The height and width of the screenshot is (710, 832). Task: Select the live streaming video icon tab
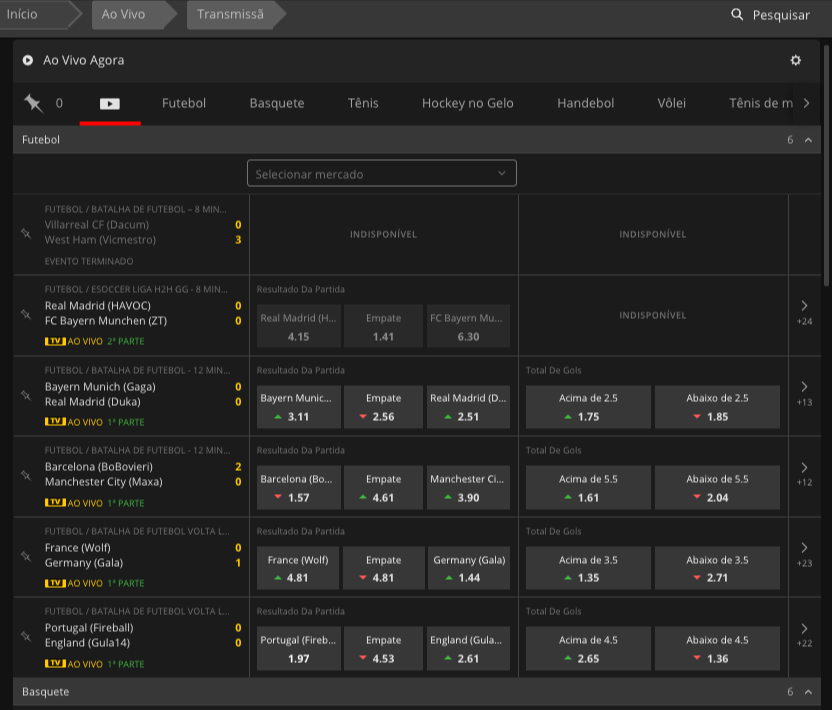(x=109, y=103)
